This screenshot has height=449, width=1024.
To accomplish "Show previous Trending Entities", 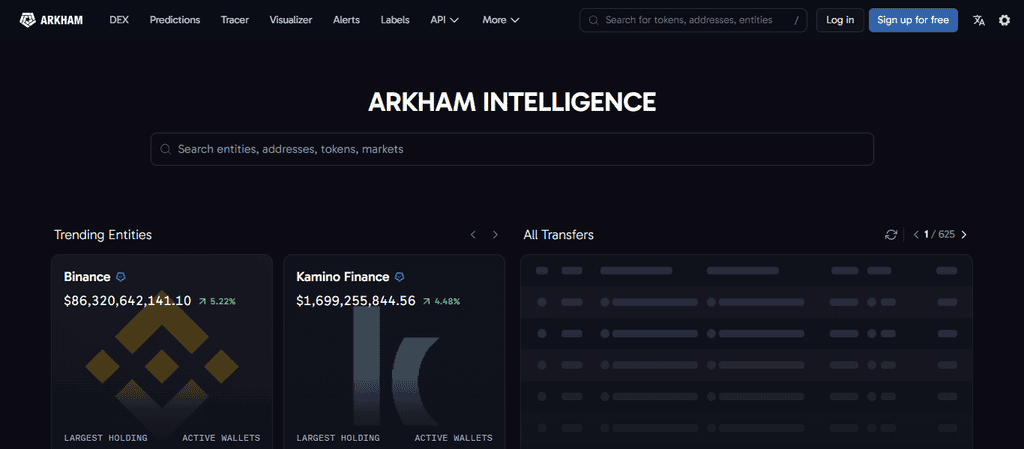I will [473, 234].
